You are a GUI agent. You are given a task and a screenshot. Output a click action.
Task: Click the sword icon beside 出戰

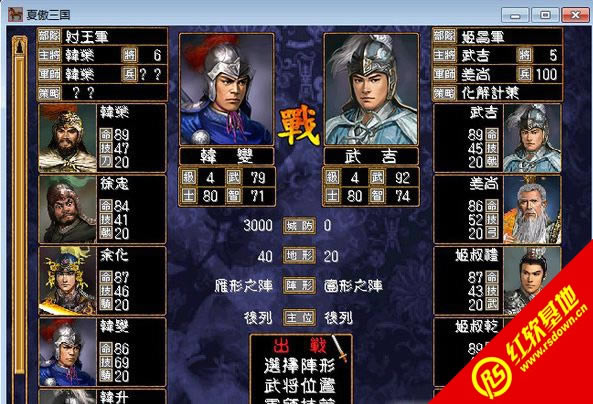tap(340, 348)
